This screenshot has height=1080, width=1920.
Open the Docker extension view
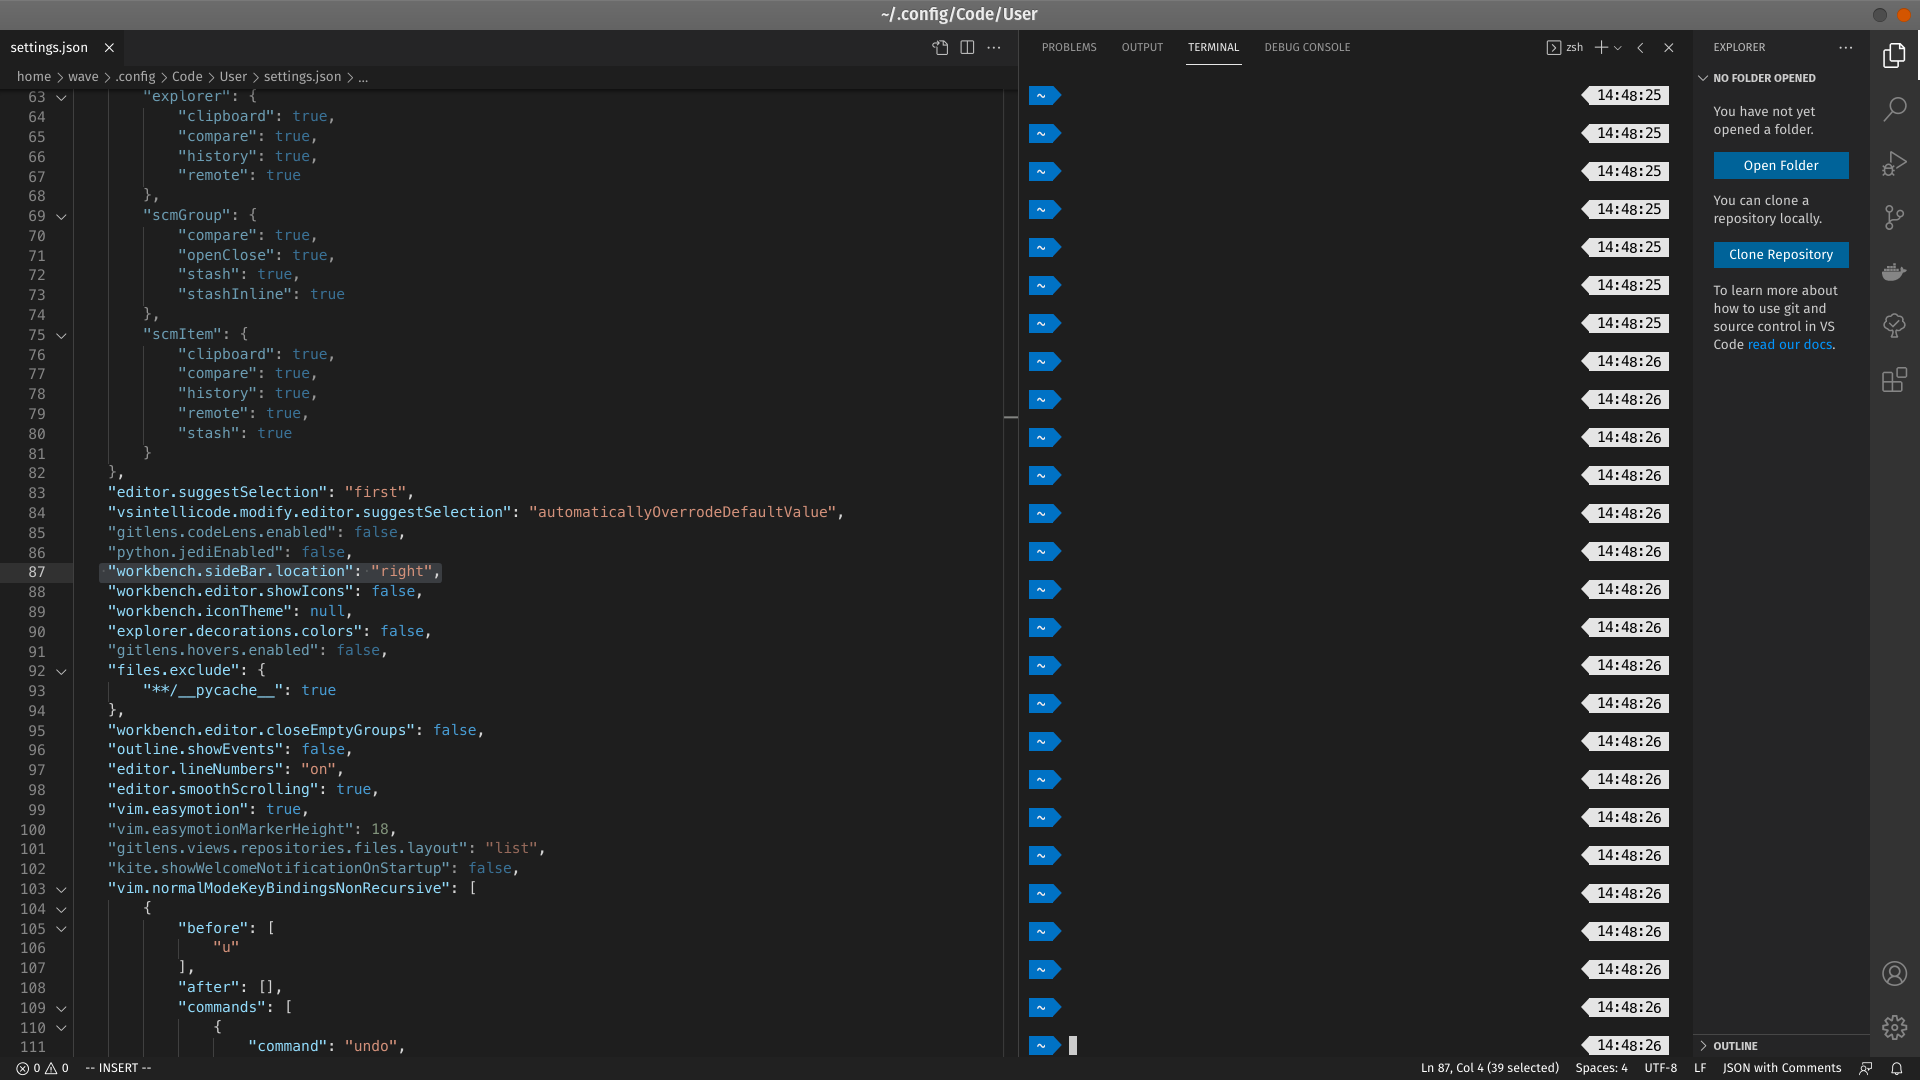(1894, 271)
